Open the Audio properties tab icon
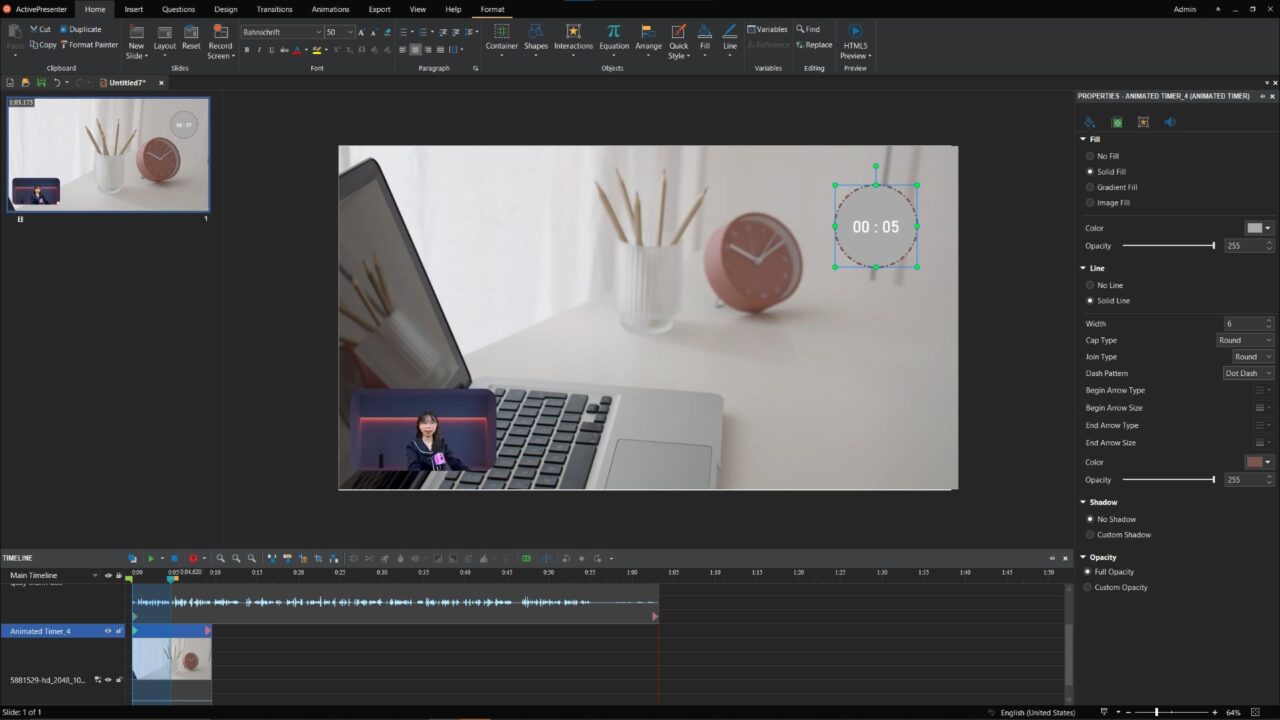The height and width of the screenshot is (720, 1280). tap(1168, 121)
